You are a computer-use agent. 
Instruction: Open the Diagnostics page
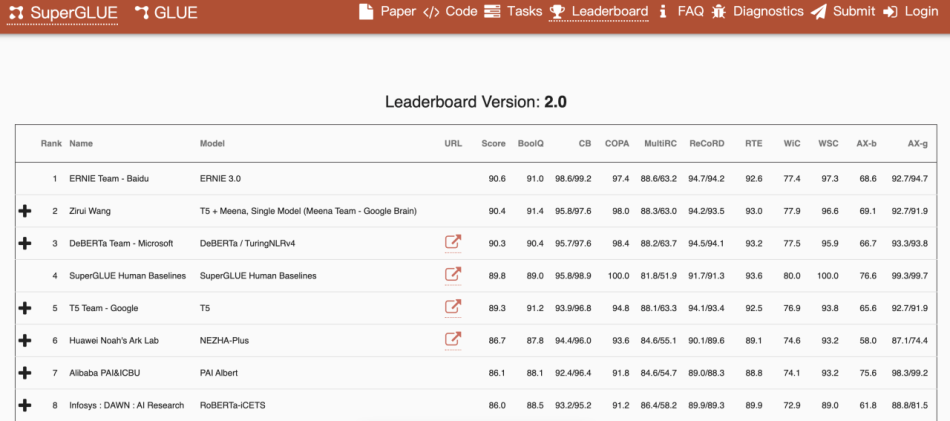point(768,12)
